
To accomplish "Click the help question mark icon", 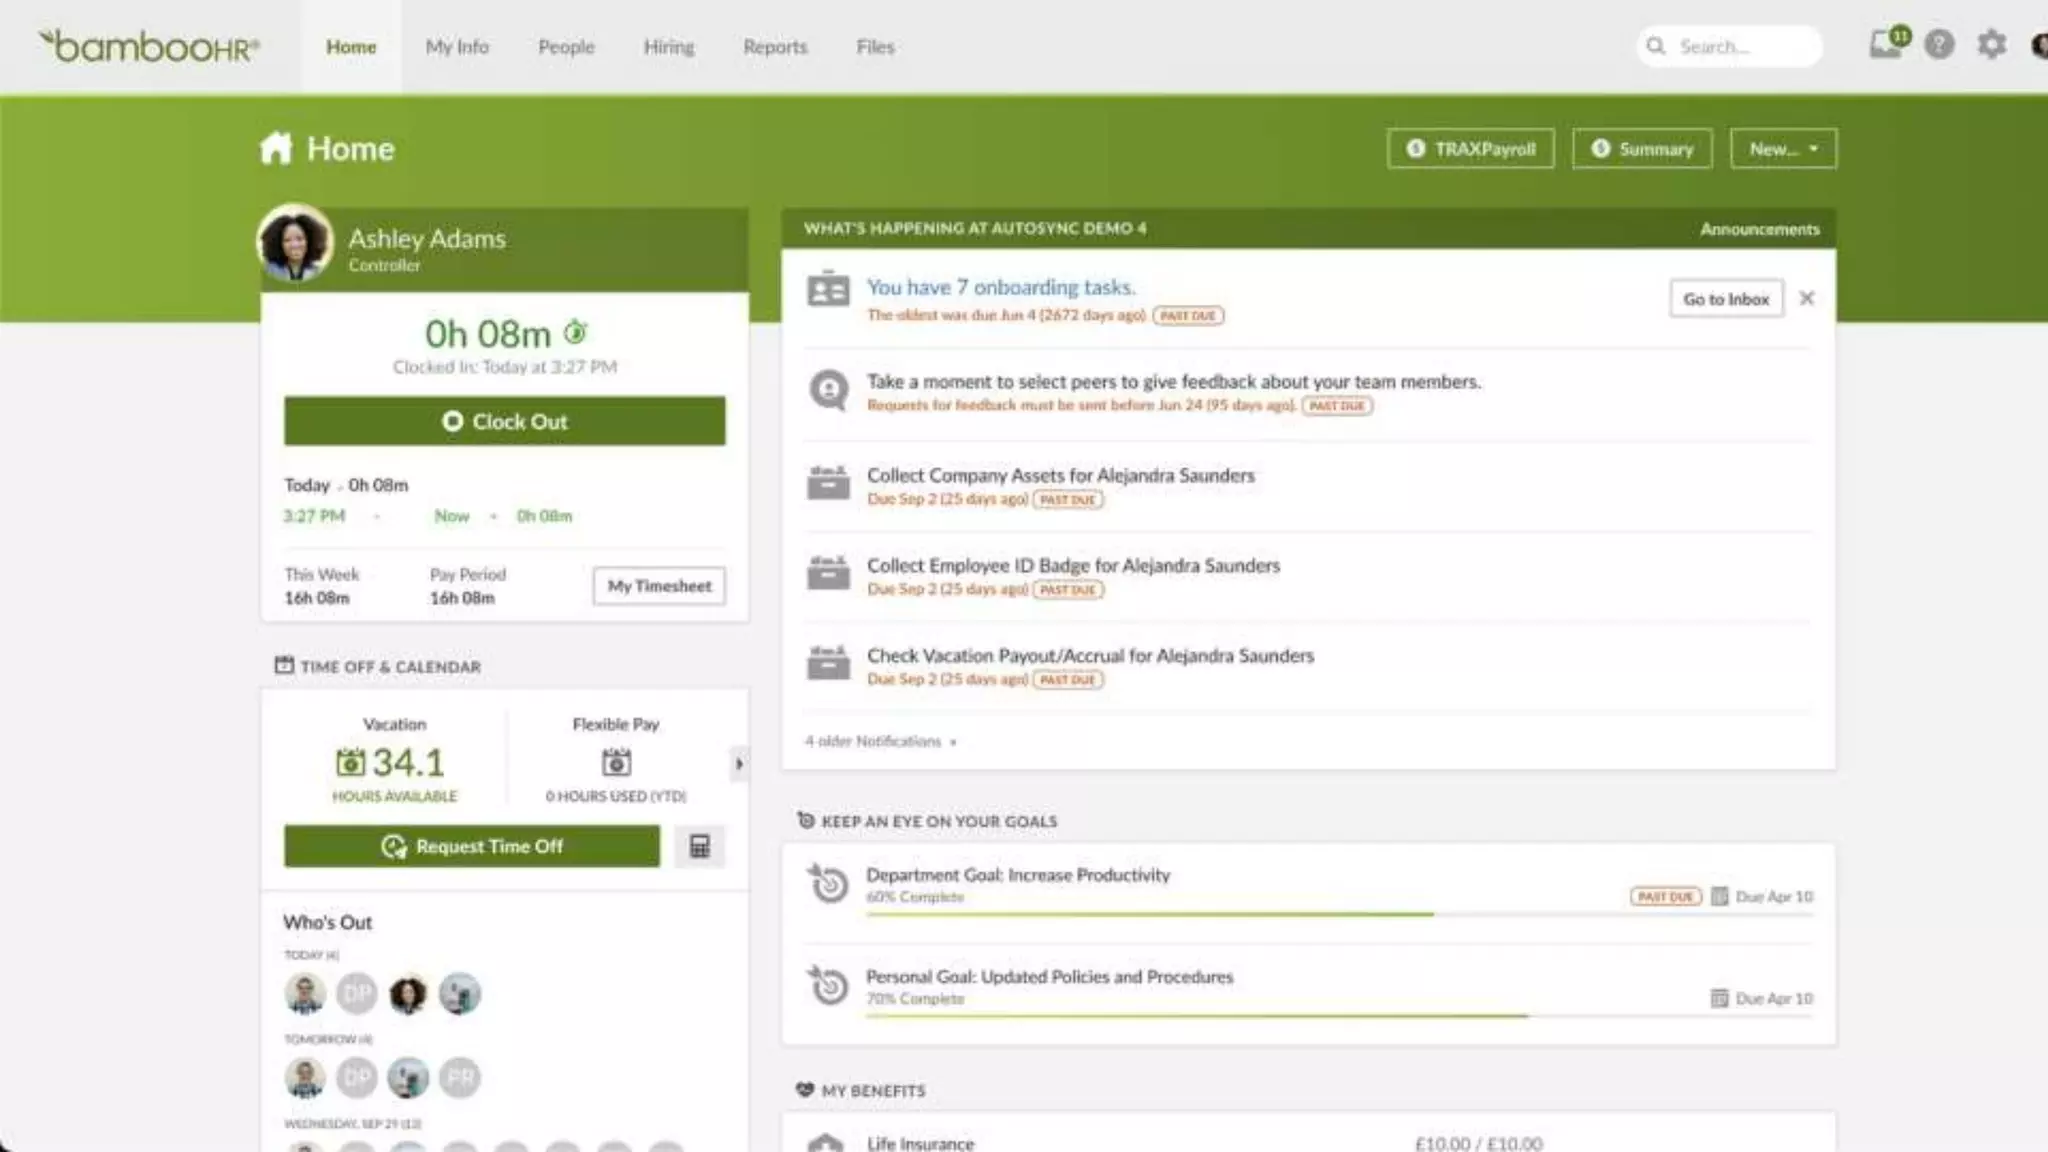I will [1939, 45].
